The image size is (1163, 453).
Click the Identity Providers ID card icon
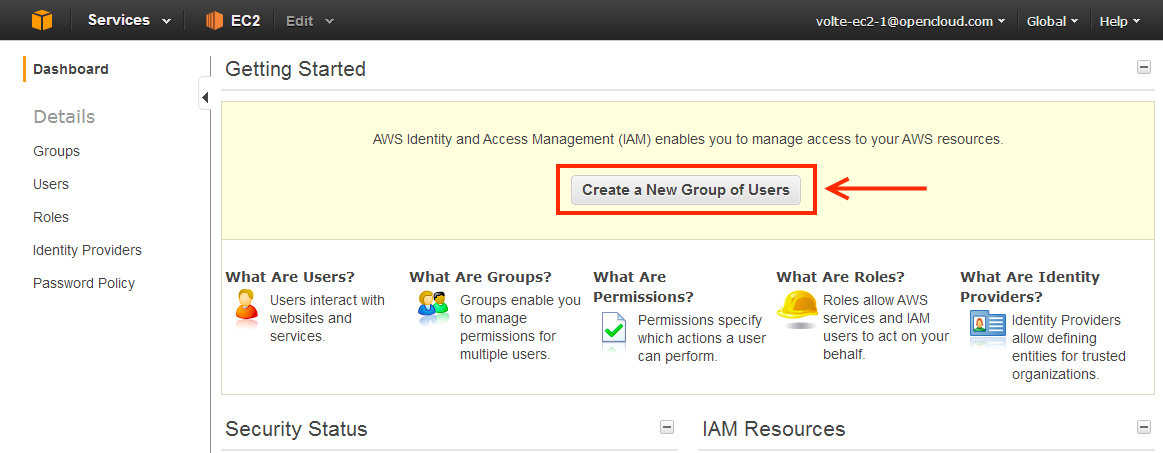[x=988, y=328]
